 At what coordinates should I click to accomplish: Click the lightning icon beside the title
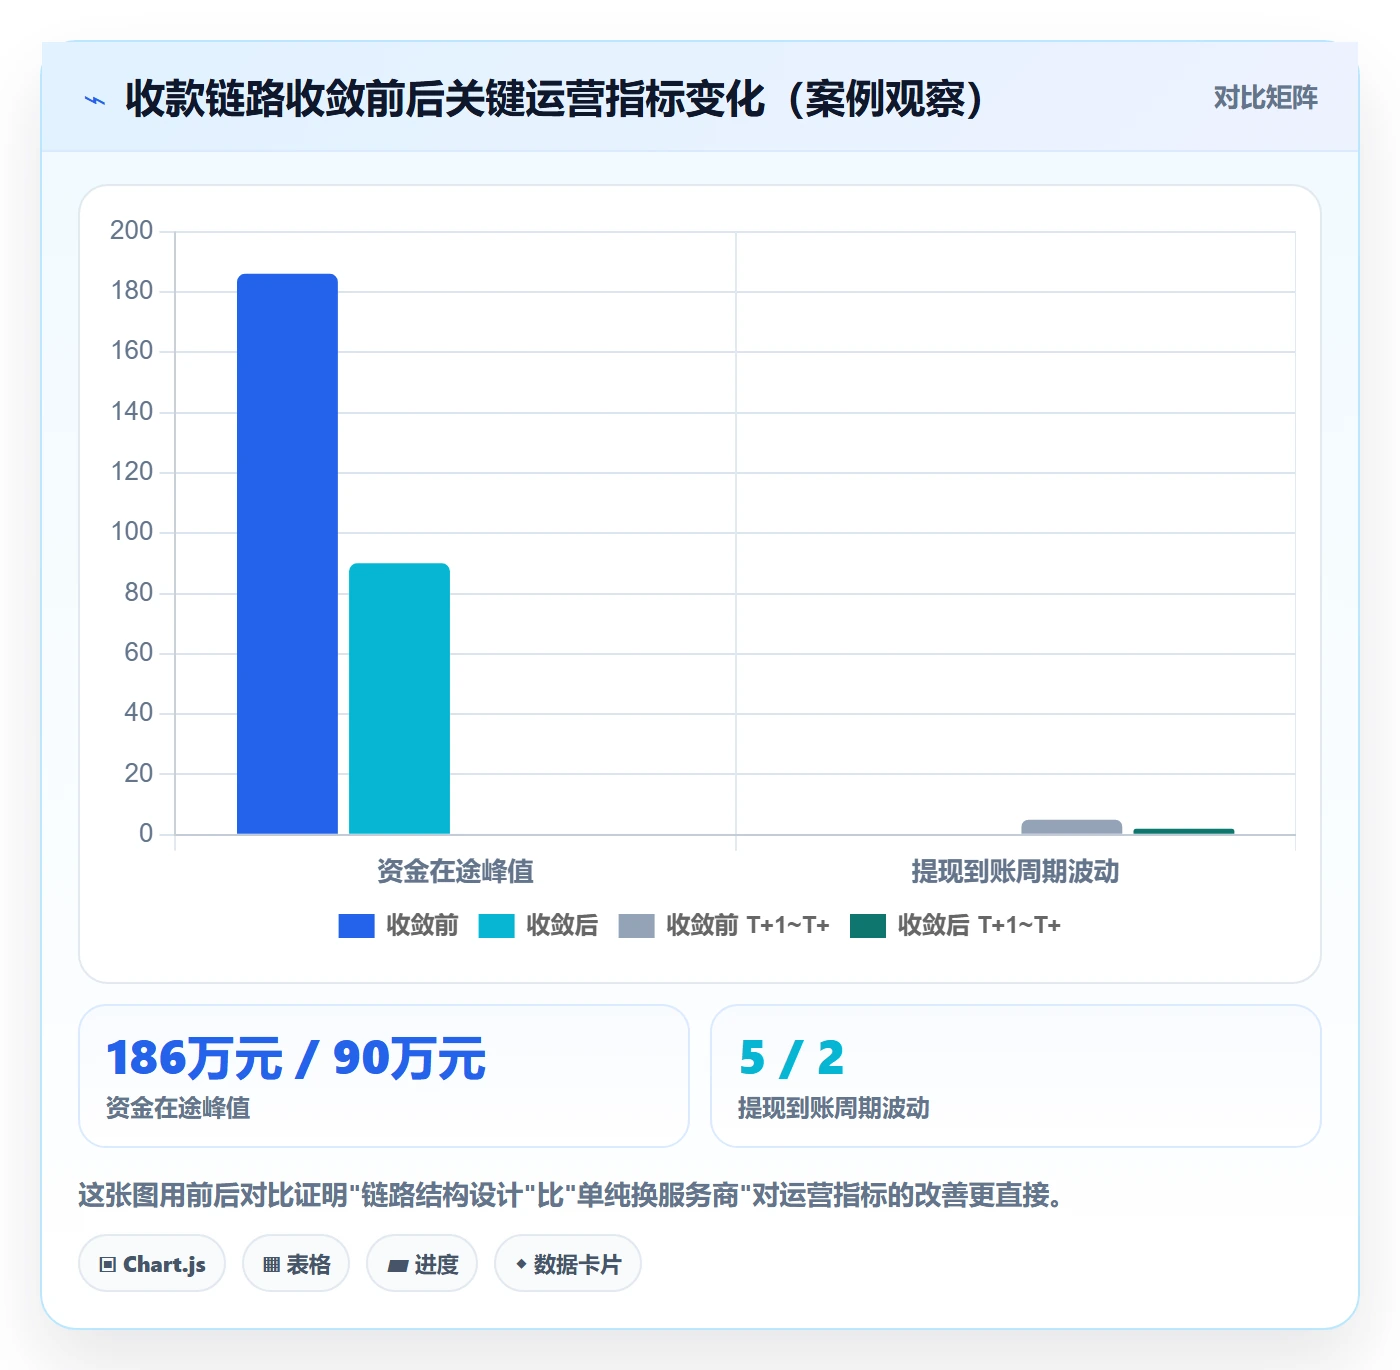tap(95, 100)
